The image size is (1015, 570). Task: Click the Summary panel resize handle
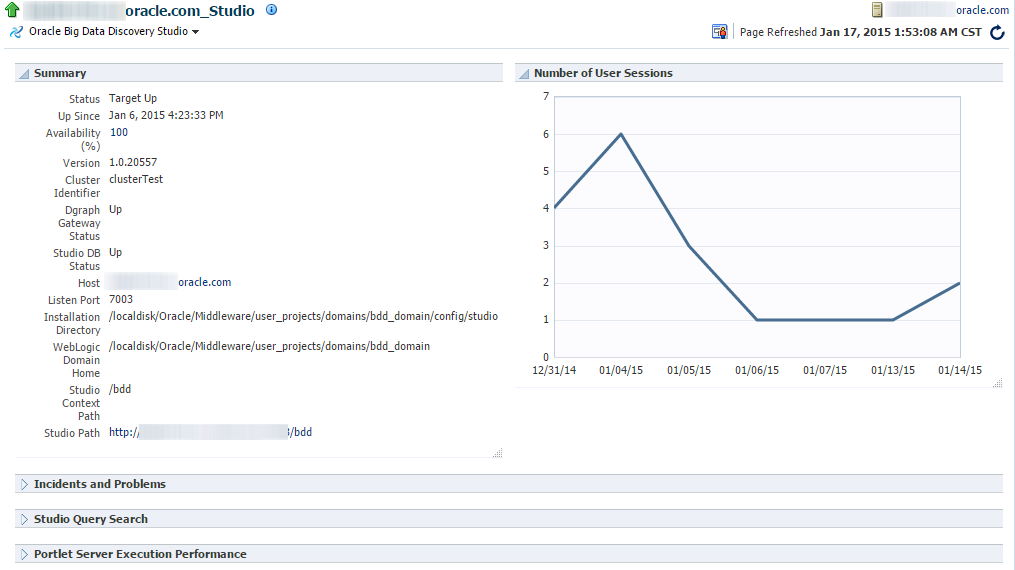[497, 453]
